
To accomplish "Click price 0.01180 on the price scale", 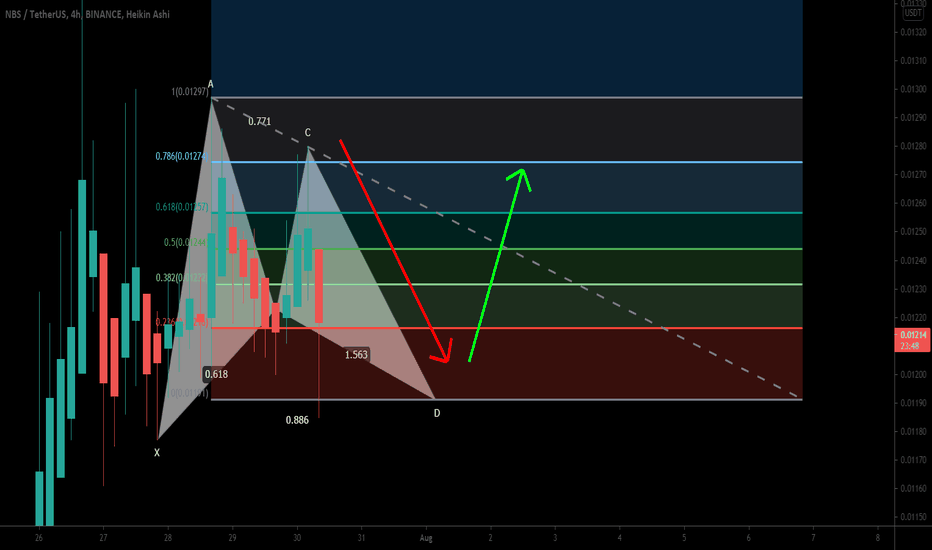I will pos(913,432).
